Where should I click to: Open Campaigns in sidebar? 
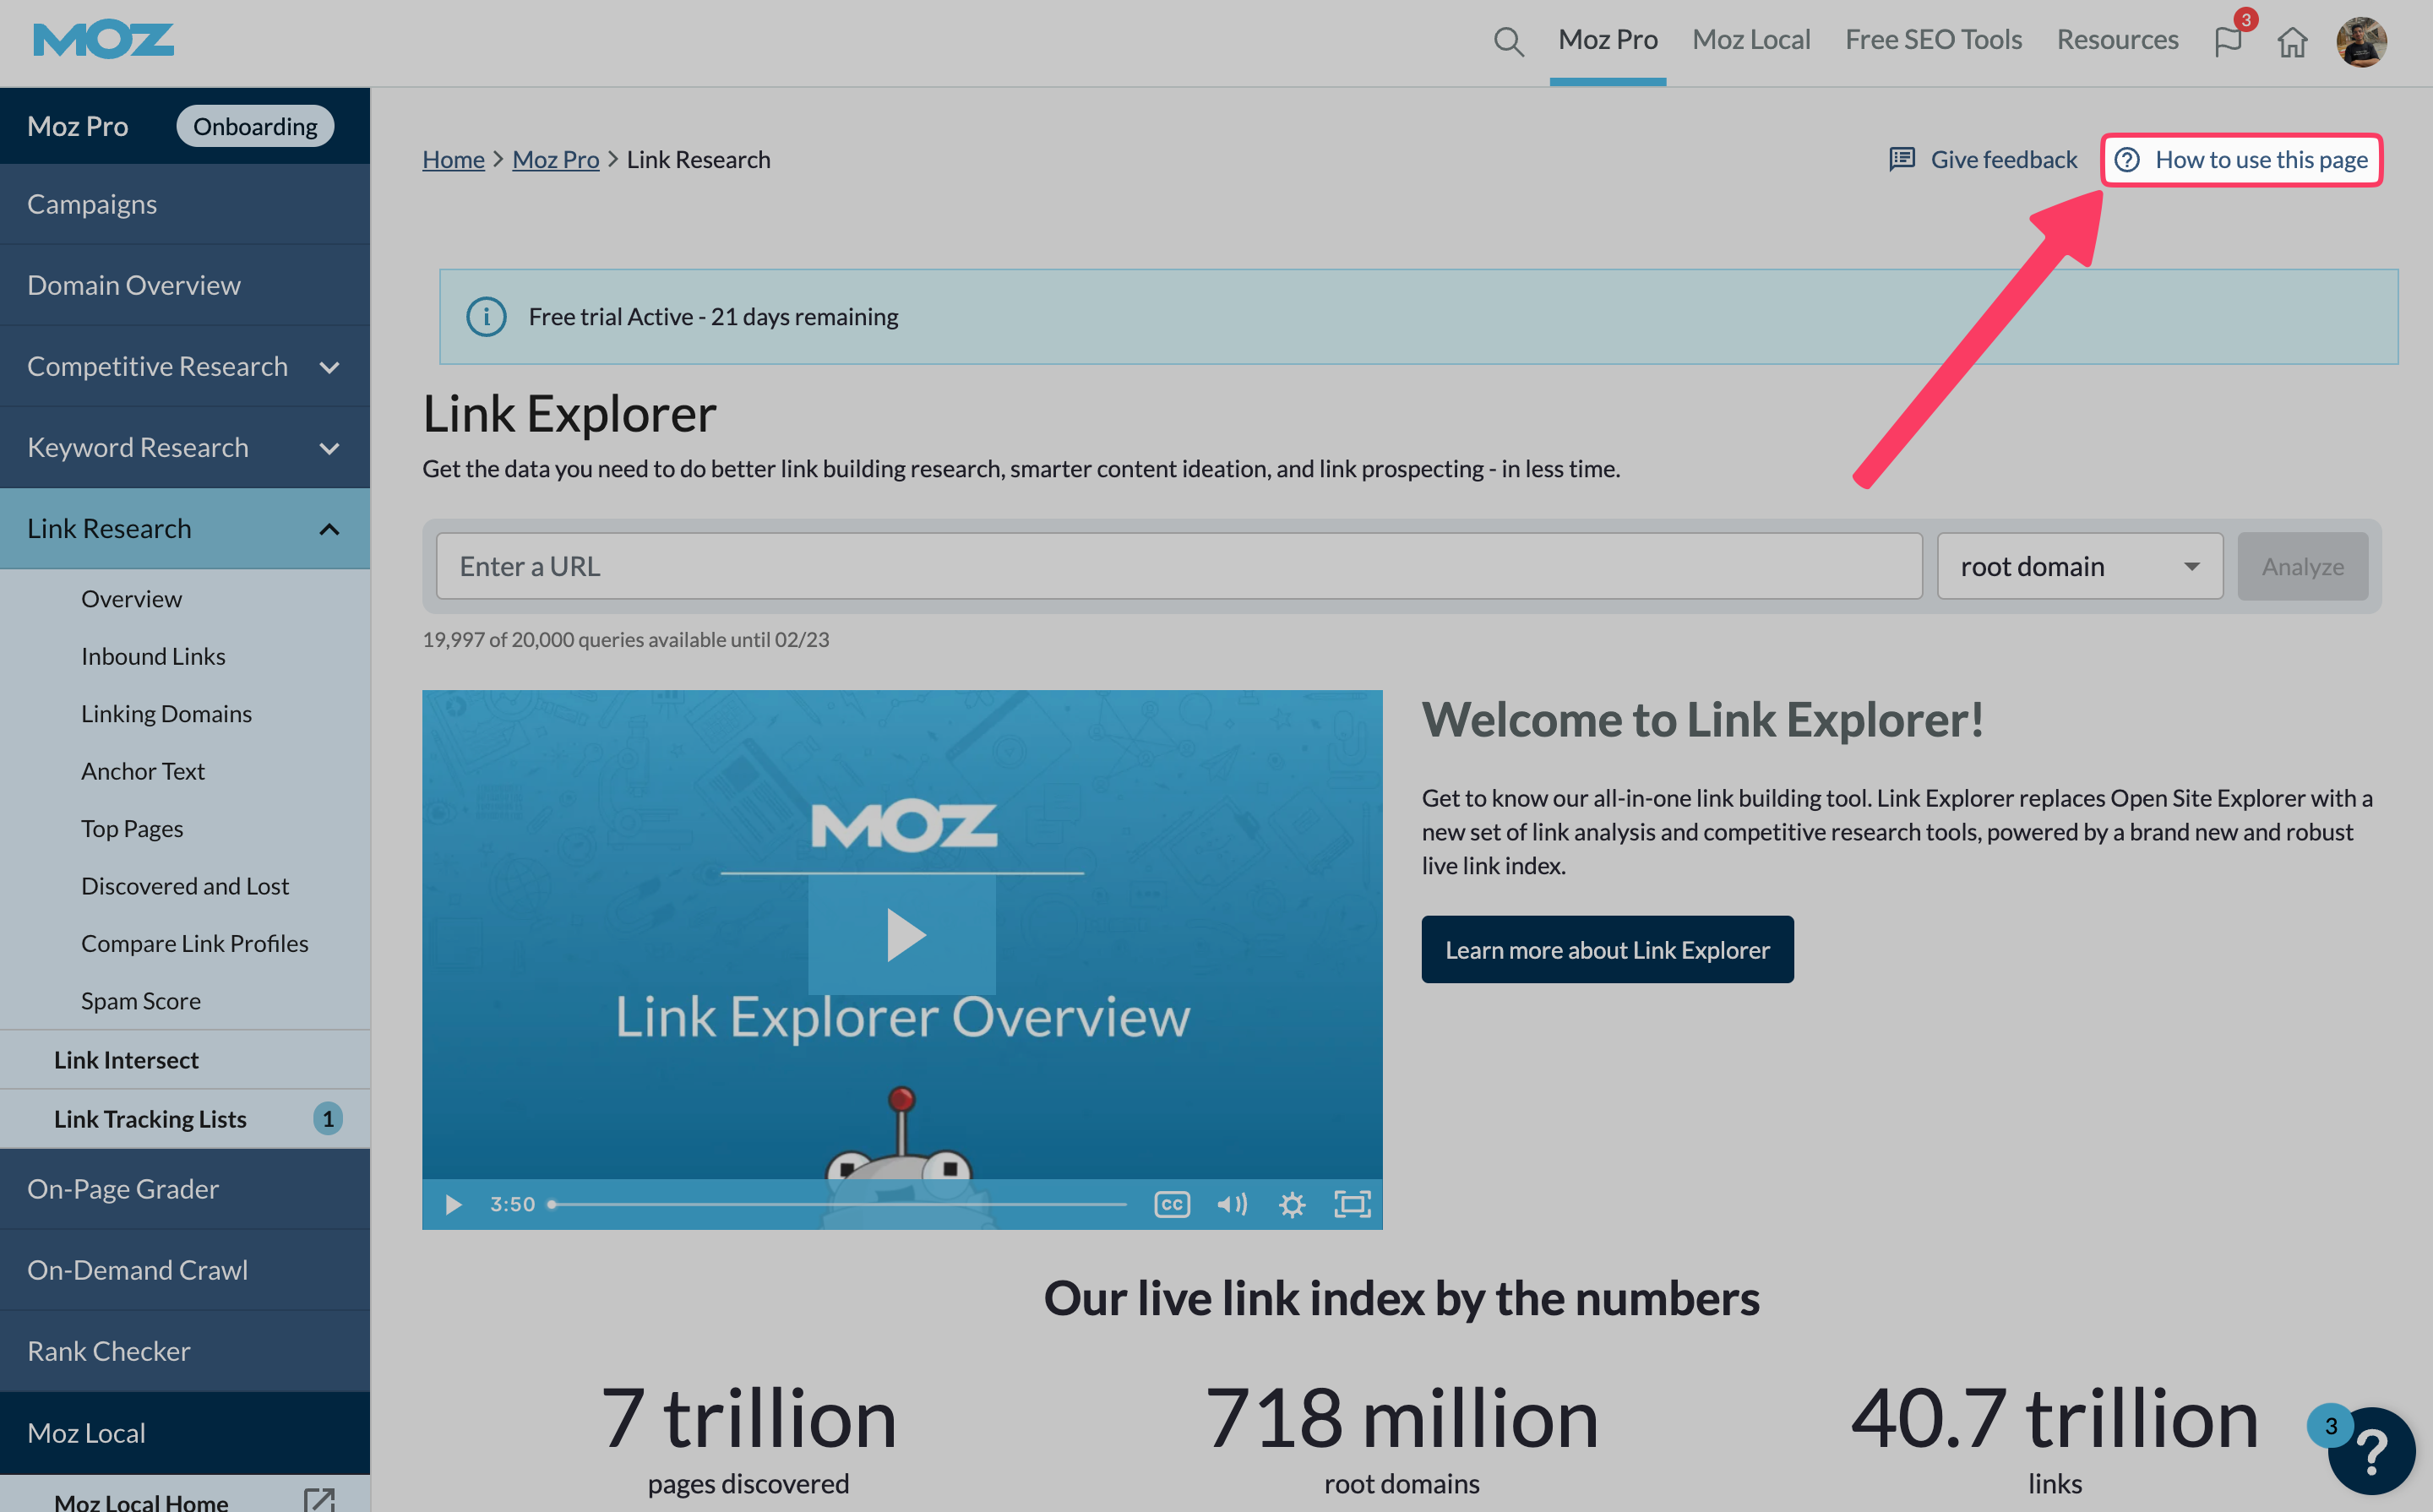pos(185,204)
